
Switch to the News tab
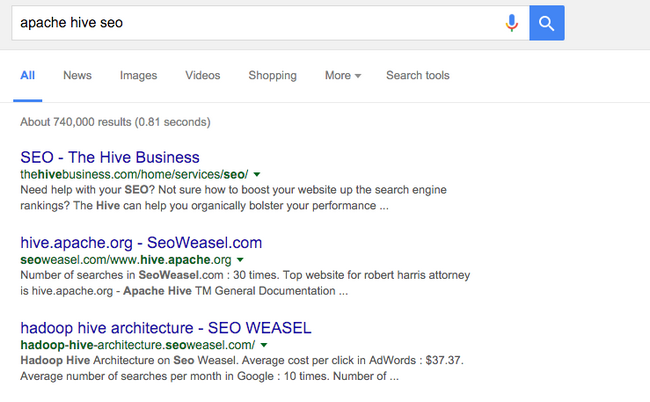(x=77, y=76)
